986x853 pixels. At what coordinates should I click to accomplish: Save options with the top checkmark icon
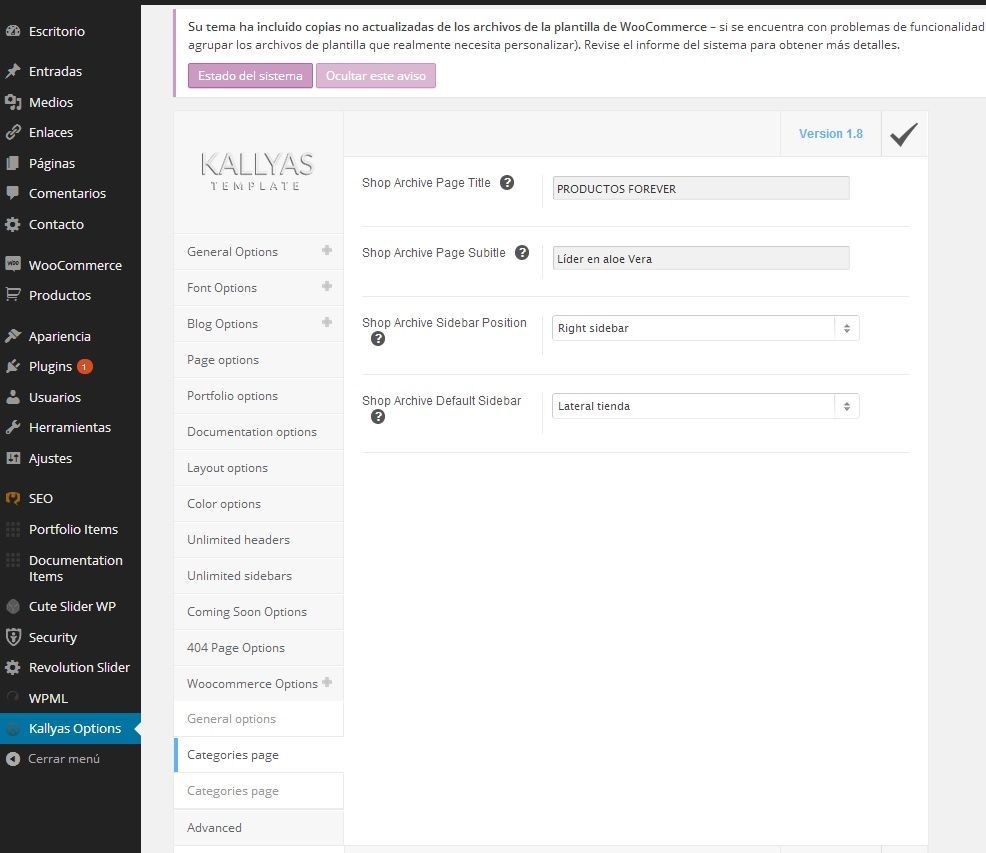tap(904, 134)
